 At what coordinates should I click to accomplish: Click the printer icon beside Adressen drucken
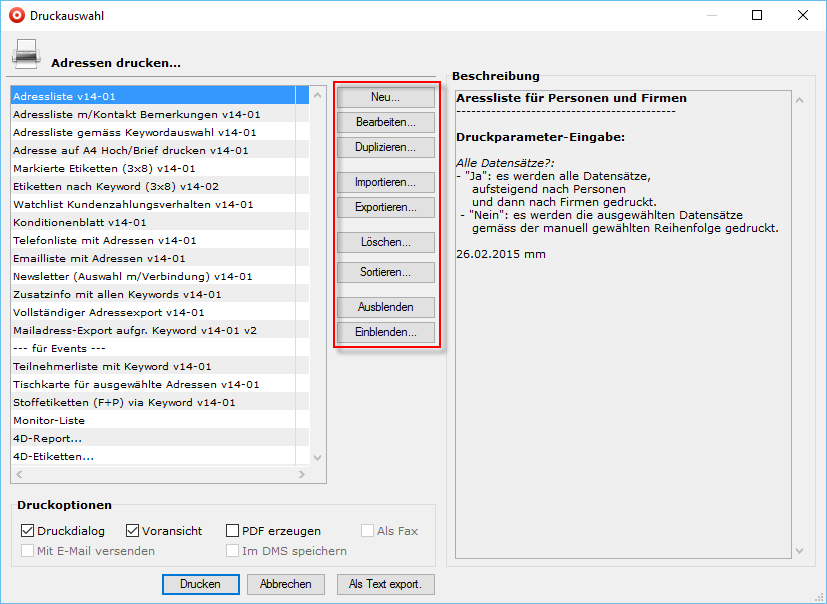click(26, 54)
